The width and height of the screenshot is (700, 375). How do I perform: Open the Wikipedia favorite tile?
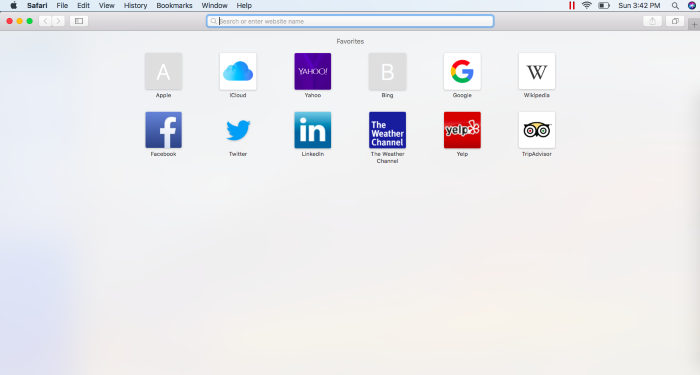537,71
